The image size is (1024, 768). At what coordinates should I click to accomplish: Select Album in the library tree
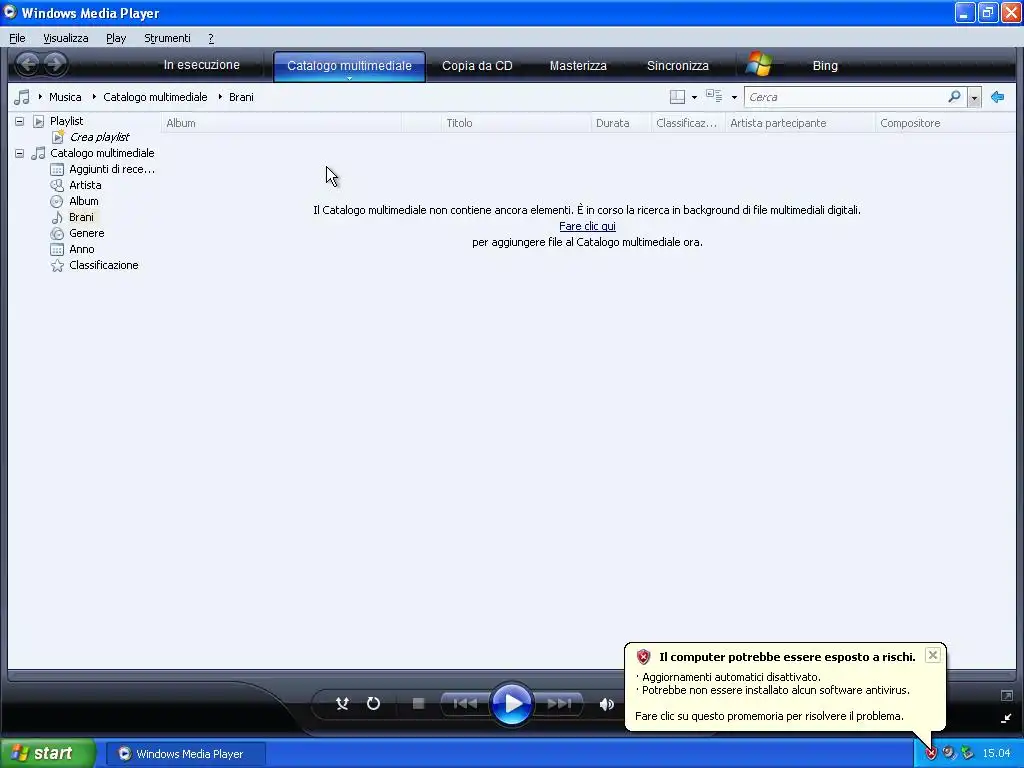pos(84,201)
